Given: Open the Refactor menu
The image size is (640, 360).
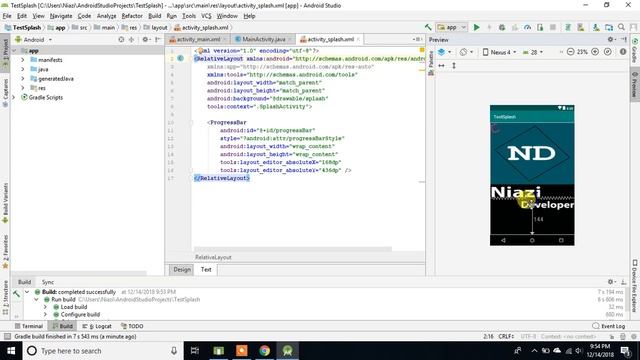Looking at the screenshot, I should point(132,16).
